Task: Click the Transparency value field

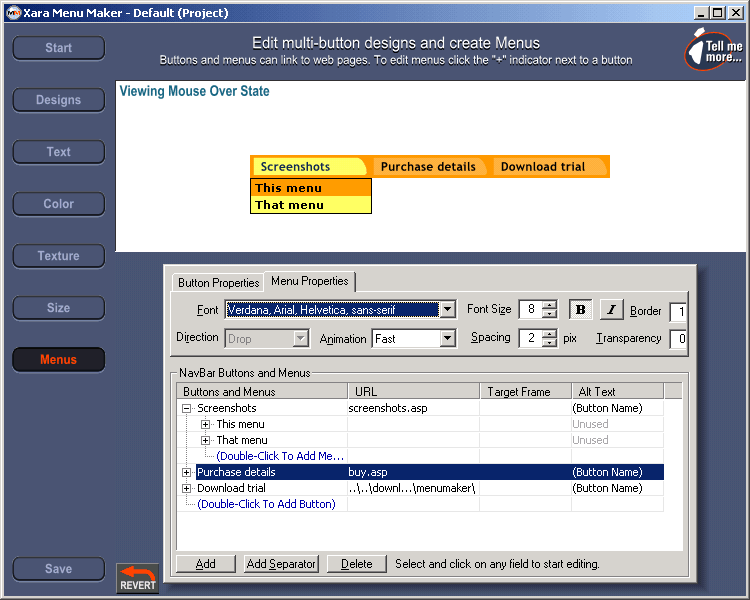Action: click(x=679, y=339)
